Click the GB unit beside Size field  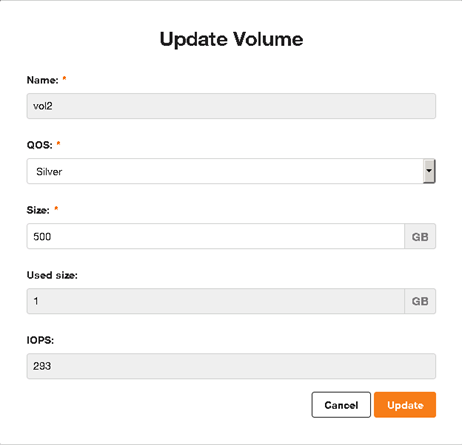click(x=420, y=236)
